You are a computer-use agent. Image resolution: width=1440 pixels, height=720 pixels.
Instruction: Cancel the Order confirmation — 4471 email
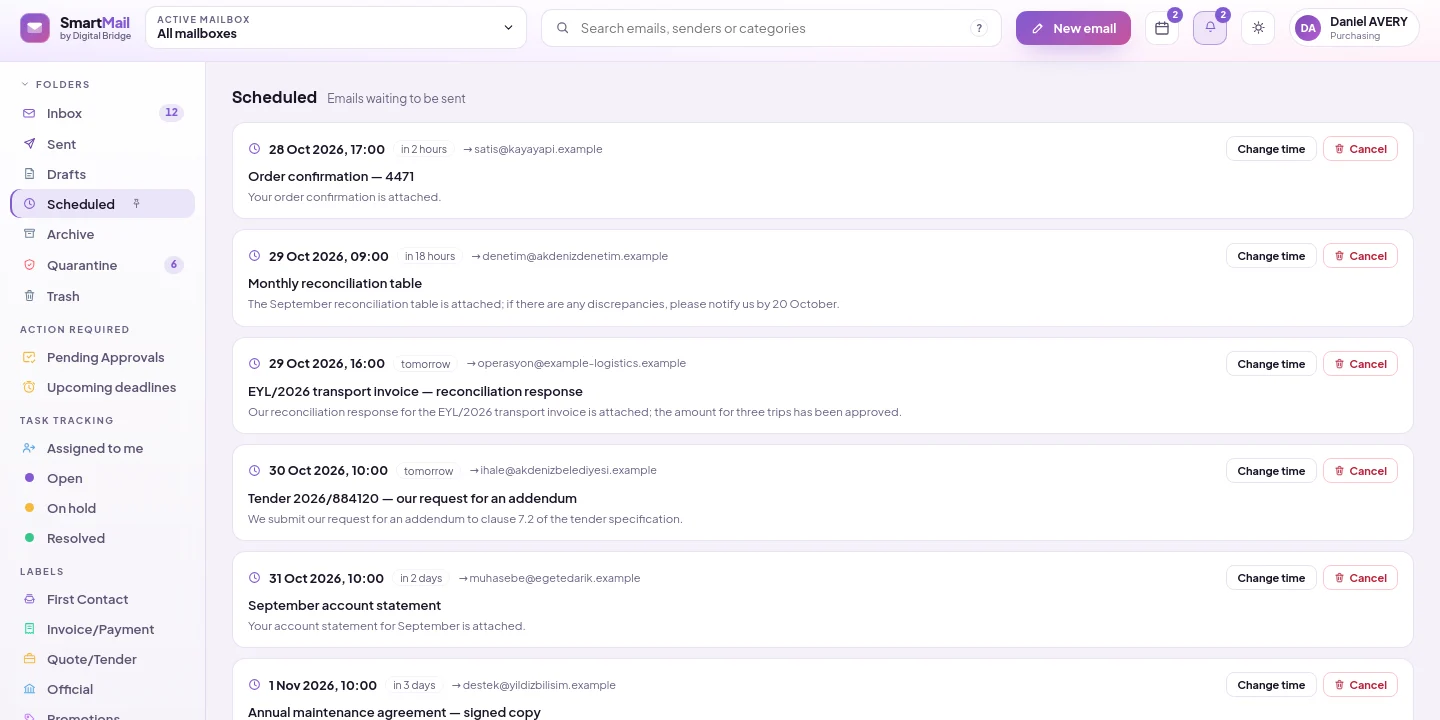(1360, 149)
